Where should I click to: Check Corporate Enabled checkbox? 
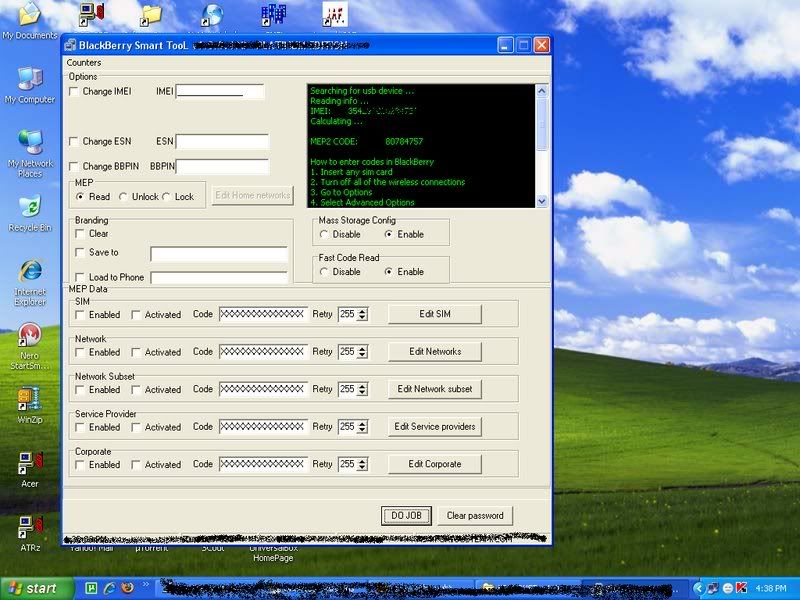80,465
